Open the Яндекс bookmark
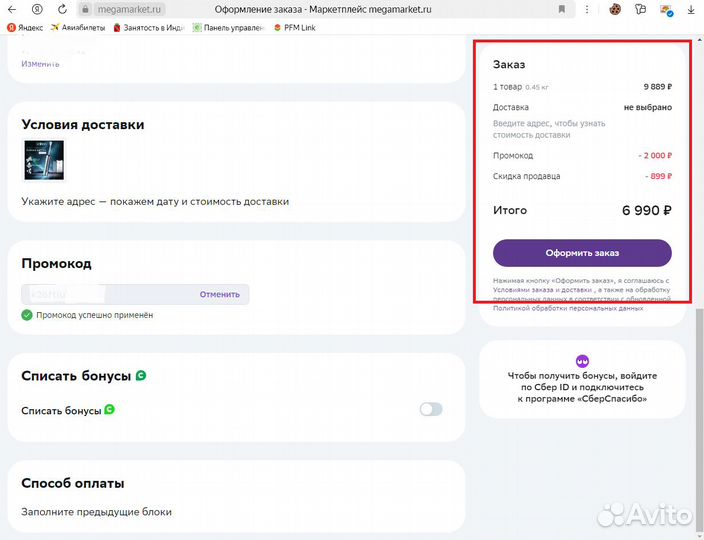This screenshot has height=540, width=704. 25,28
